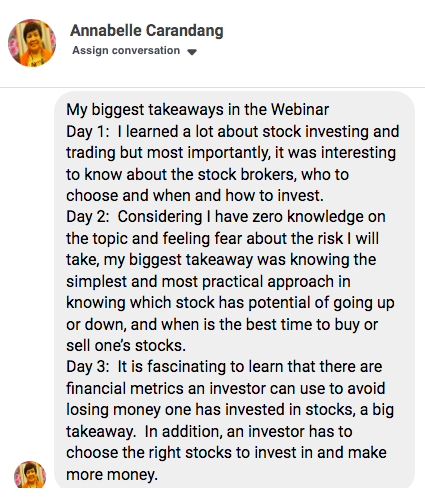Click the Annabelle Carandang contact name
The width and height of the screenshot is (425, 499).
[147, 31]
